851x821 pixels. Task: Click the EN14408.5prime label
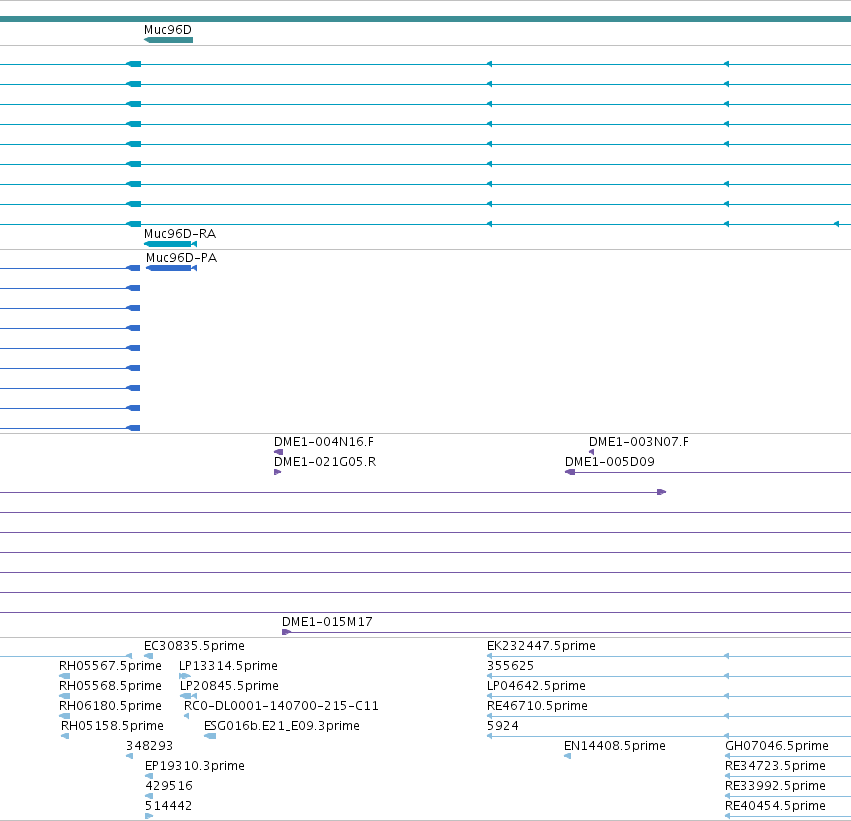click(x=615, y=746)
